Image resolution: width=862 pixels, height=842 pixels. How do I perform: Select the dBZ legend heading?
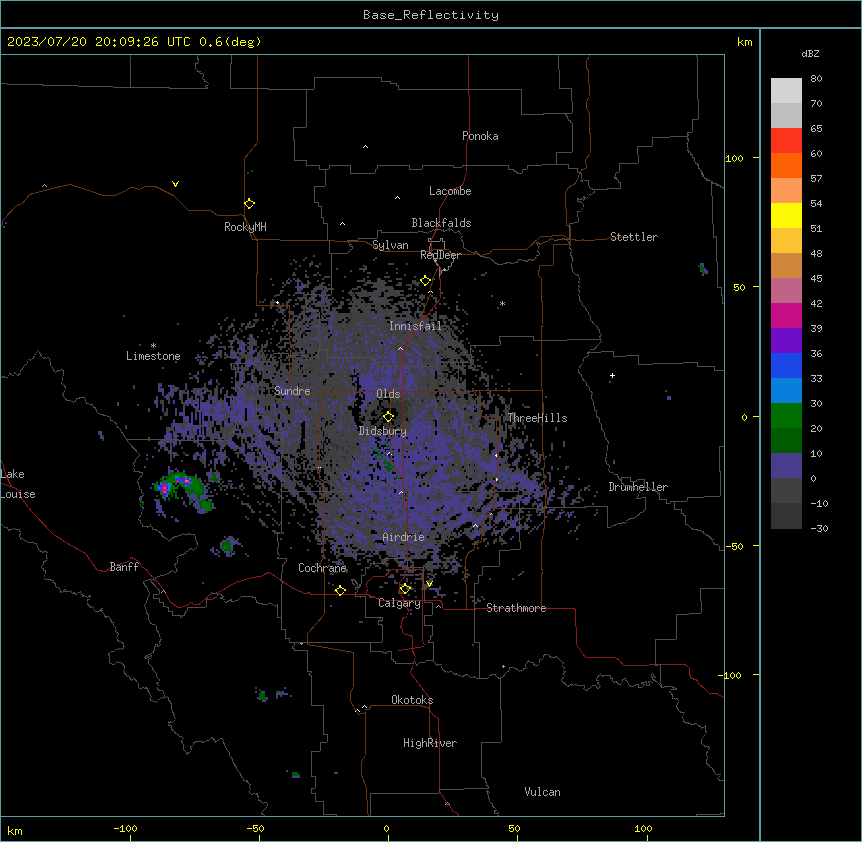(x=810, y=53)
